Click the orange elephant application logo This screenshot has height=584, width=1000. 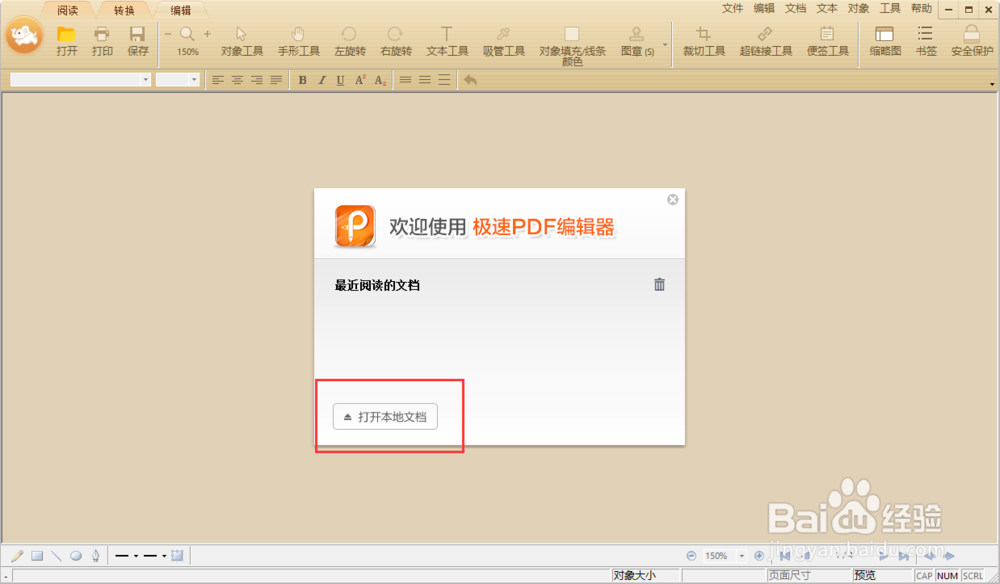(24, 36)
